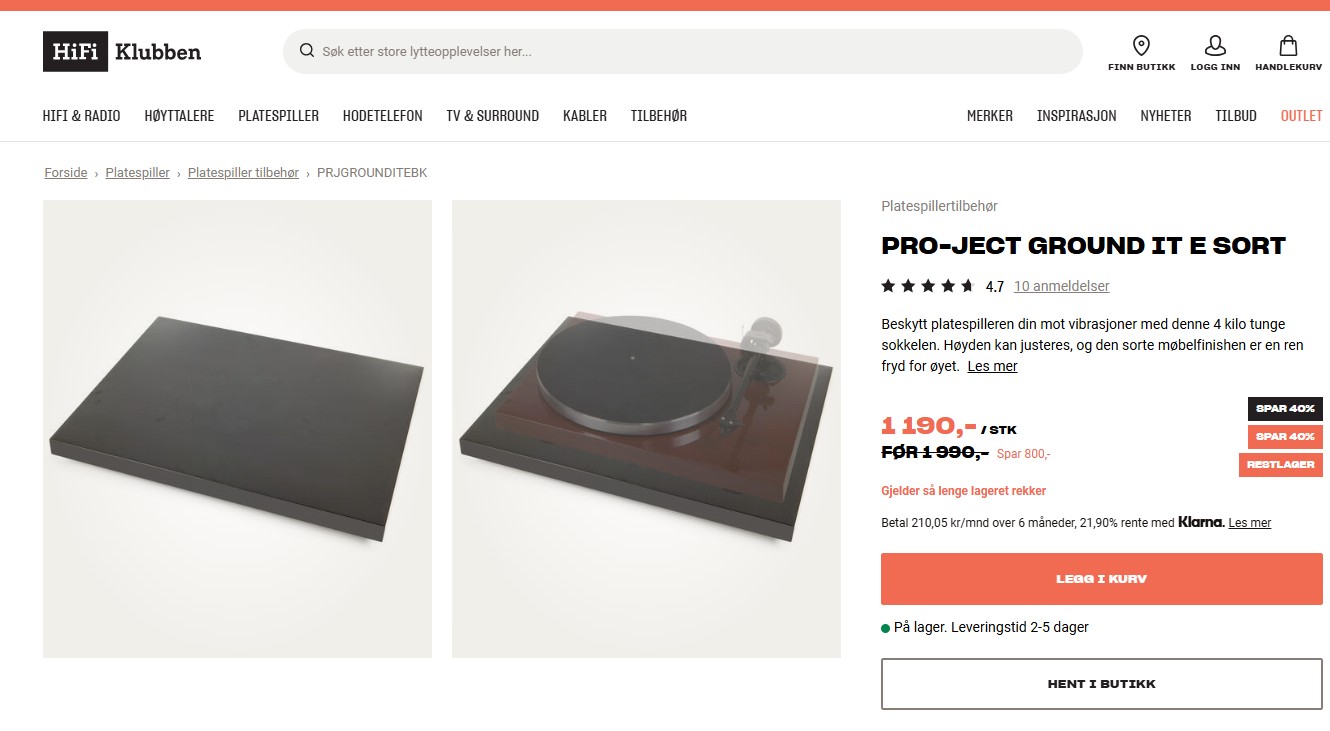1330x731 pixels.
Task: Click the star rating icons
Action: pos(928,286)
